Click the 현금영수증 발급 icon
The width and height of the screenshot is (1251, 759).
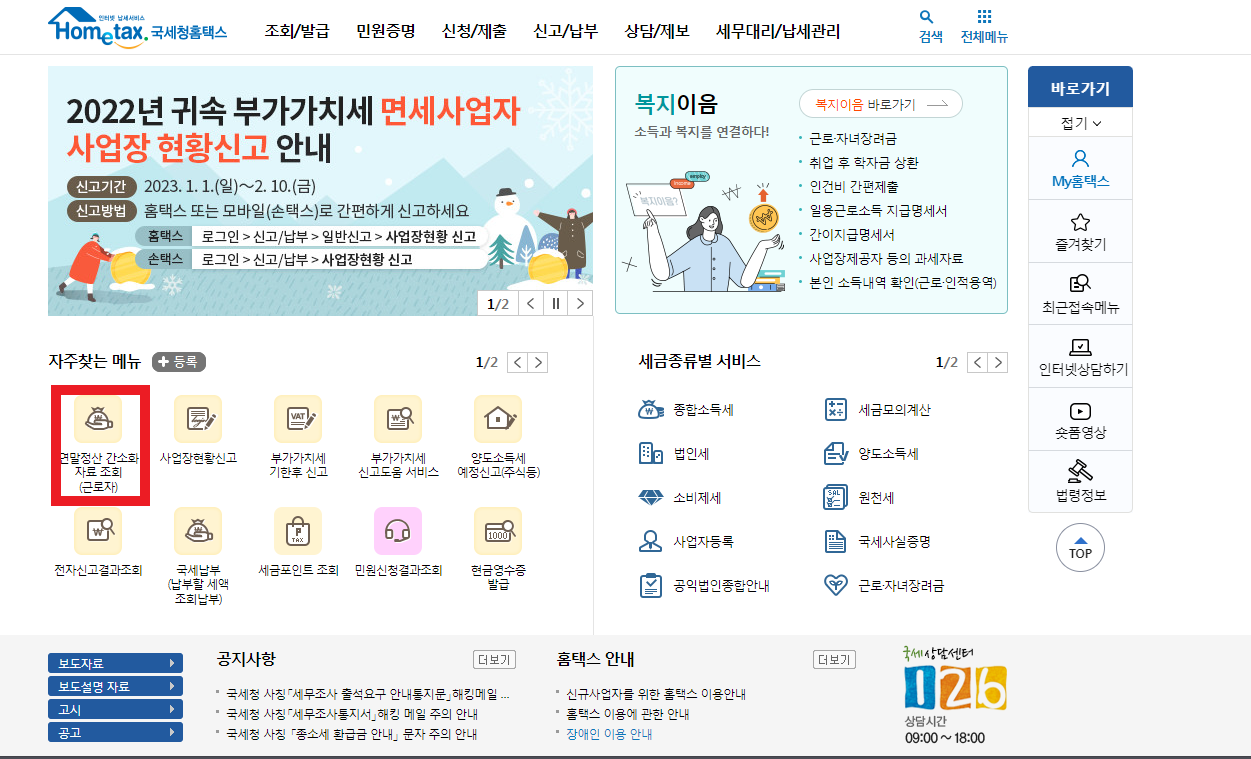(x=497, y=540)
